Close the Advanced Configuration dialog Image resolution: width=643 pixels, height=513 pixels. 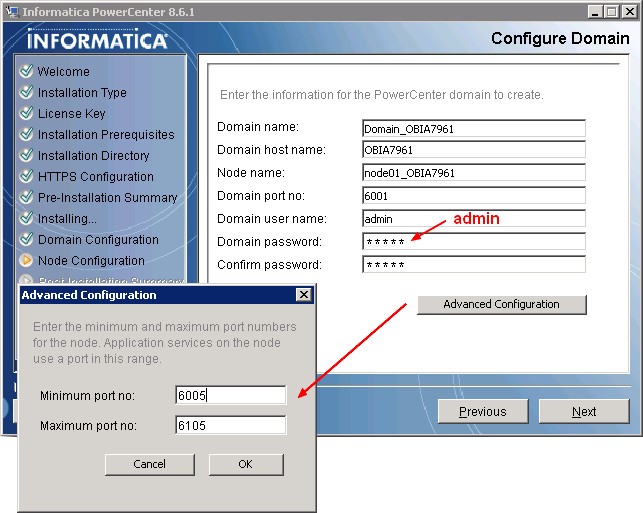304,294
